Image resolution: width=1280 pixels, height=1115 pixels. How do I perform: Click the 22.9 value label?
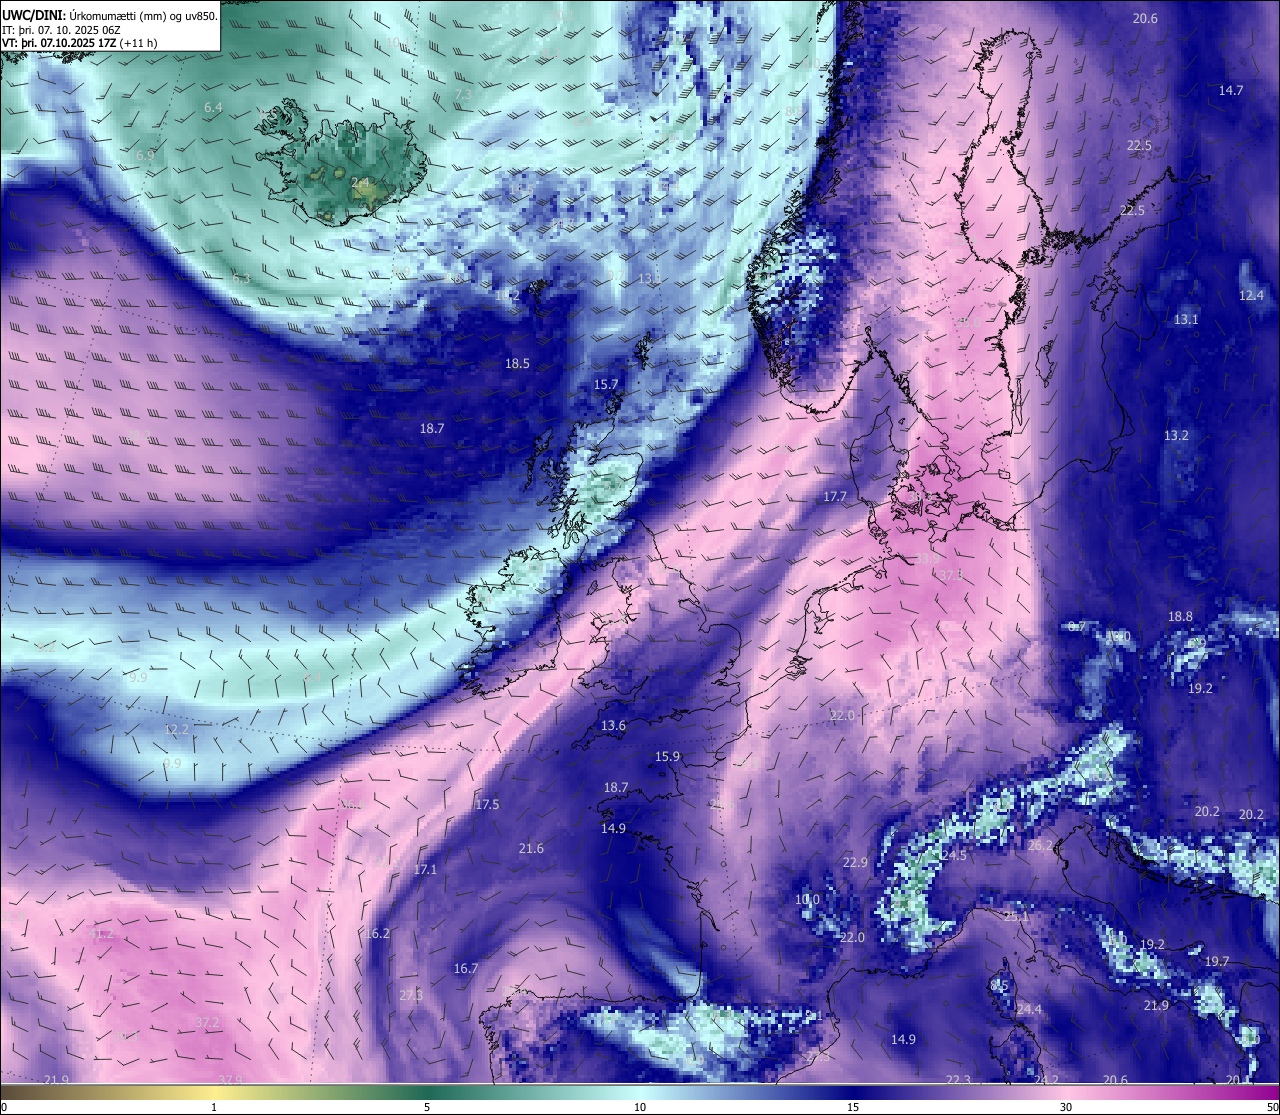[855, 862]
